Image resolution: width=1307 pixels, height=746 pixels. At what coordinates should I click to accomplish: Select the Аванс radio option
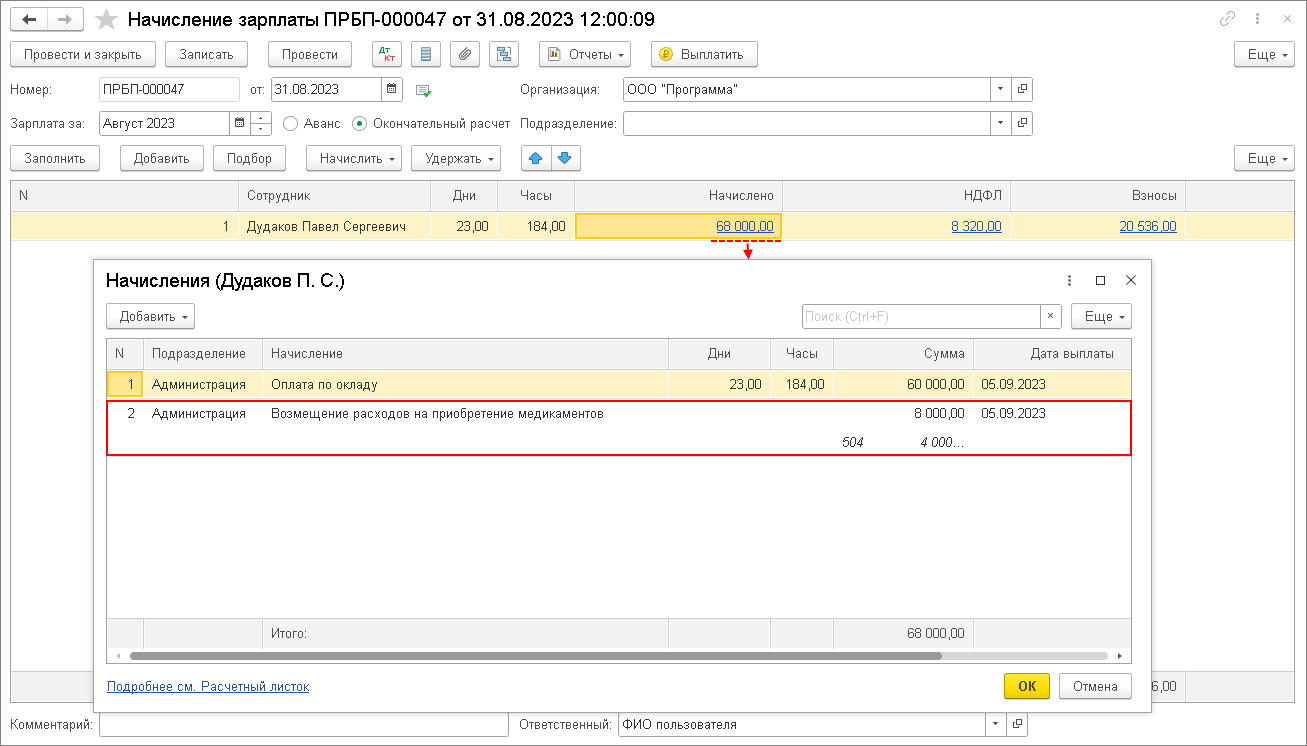coord(291,123)
